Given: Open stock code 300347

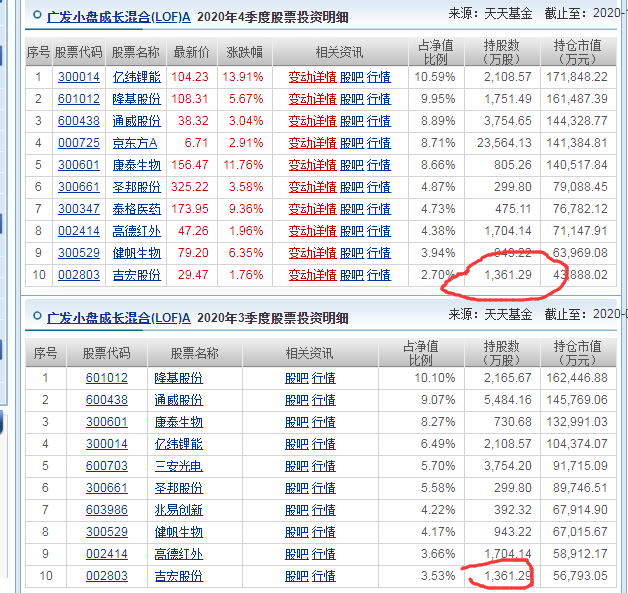Looking at the screenshot, I should click(x=79, y=209).
